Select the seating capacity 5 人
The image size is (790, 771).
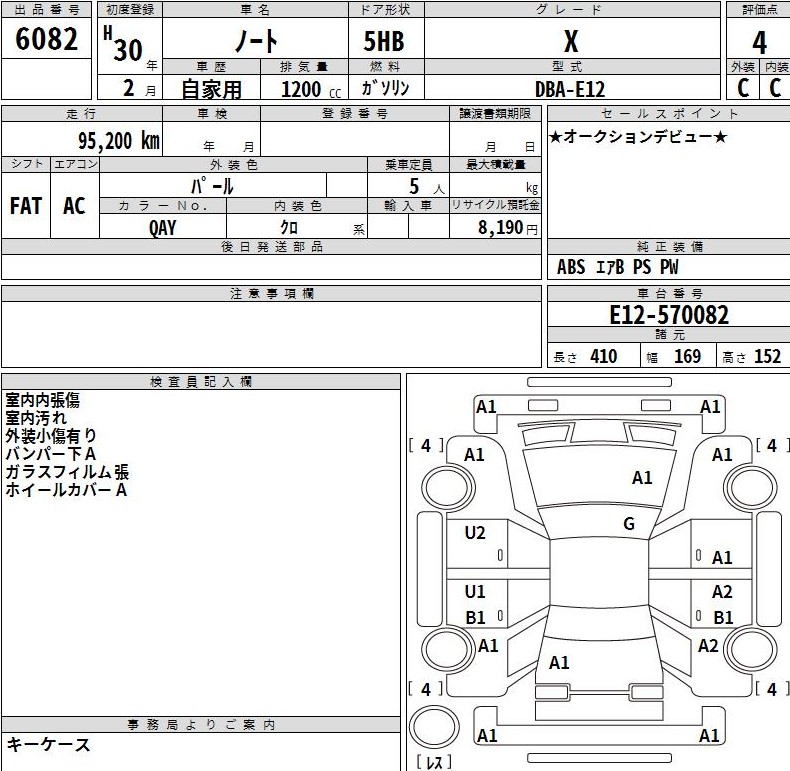pos(427,187)
